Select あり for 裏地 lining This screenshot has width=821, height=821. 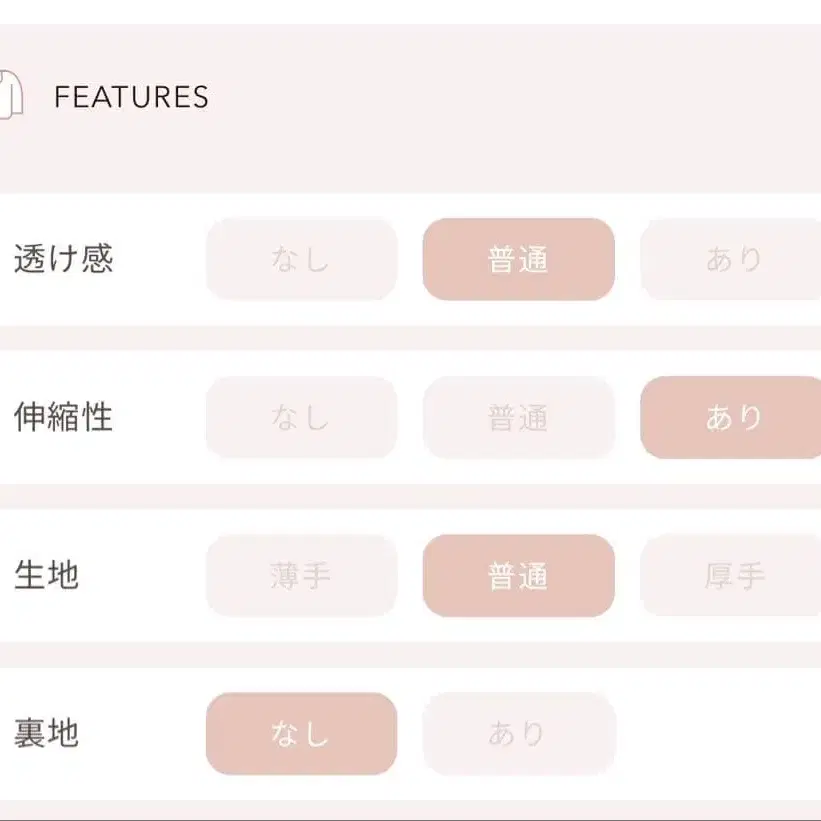click(x=518, y=732)
